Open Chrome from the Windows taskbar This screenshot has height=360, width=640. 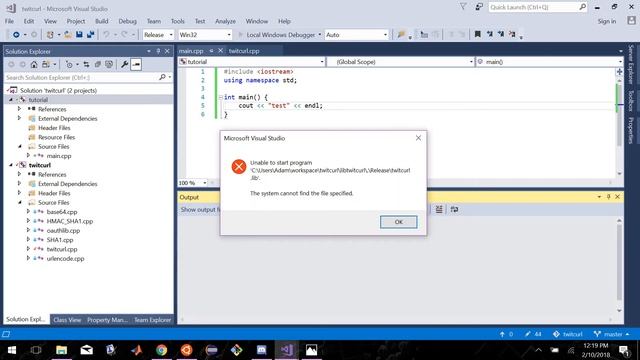[x=162, y=350]
